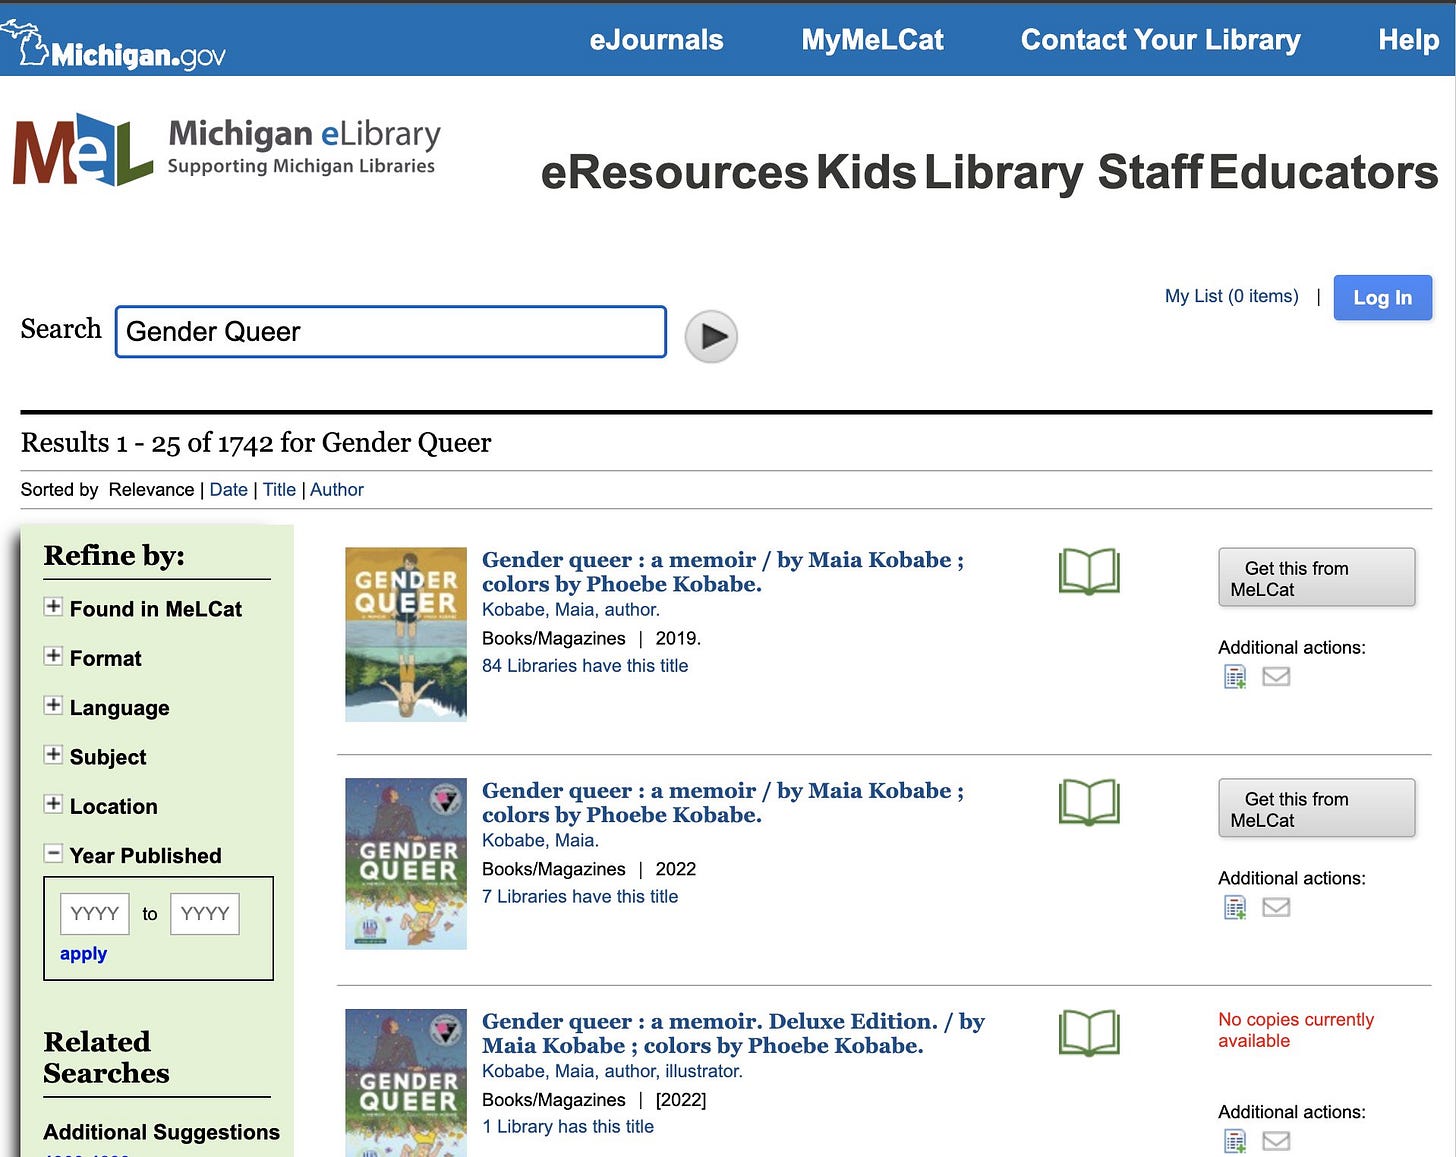This screenshot has height=1157, width=1456.
Task: Open Gender queer Deluxe Edition title
Action: (x=733, y=1034)
